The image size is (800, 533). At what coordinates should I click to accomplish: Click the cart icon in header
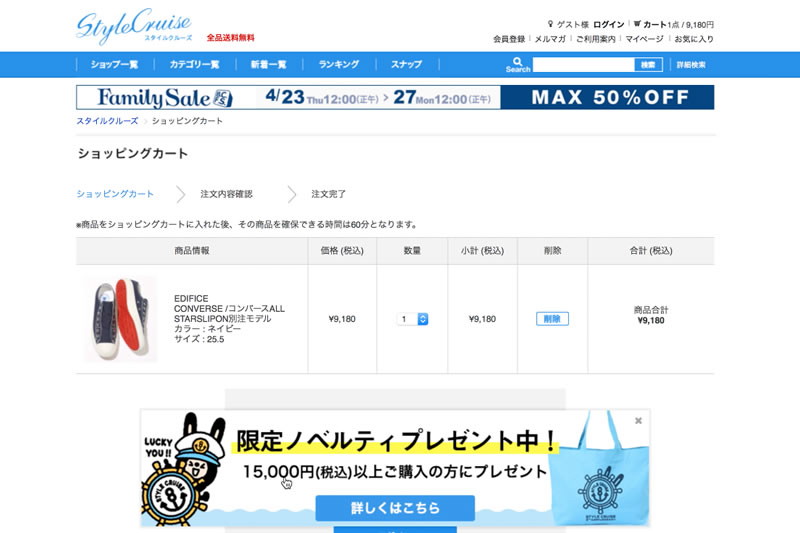(x=637, y=24)
